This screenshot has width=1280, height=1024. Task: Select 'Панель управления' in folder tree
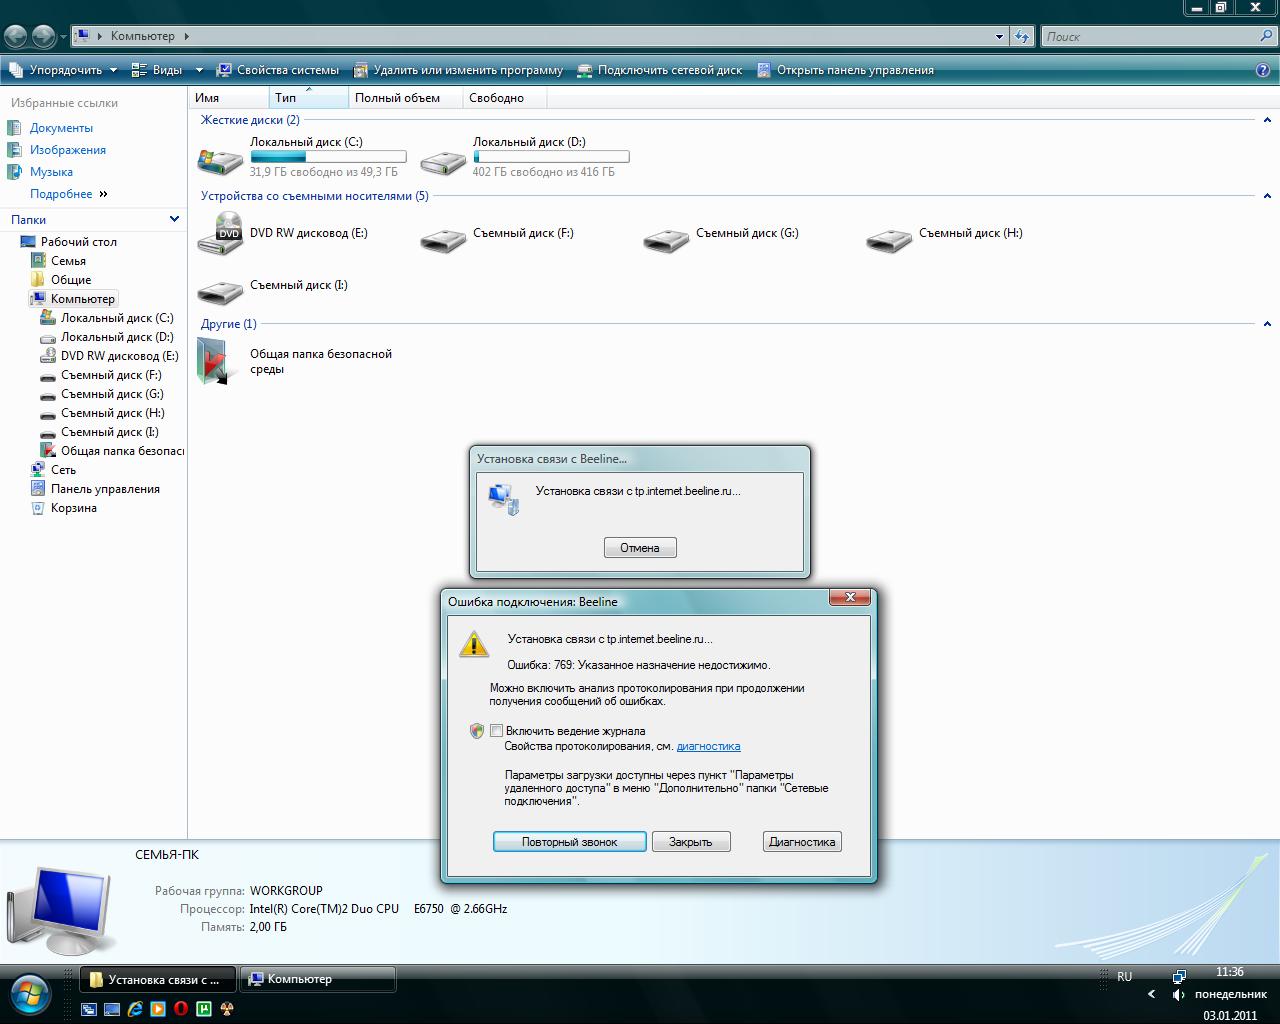tap(105, 489)
